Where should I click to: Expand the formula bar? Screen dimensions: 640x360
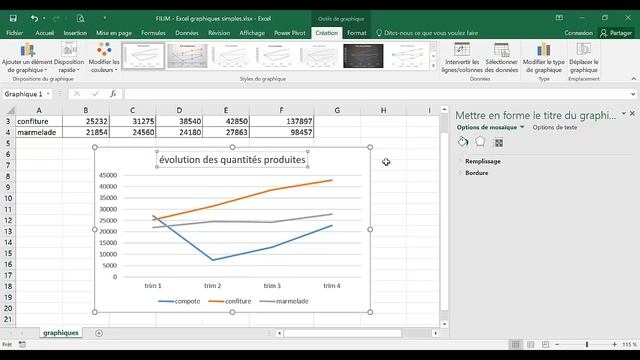click(x=633, y=94)
